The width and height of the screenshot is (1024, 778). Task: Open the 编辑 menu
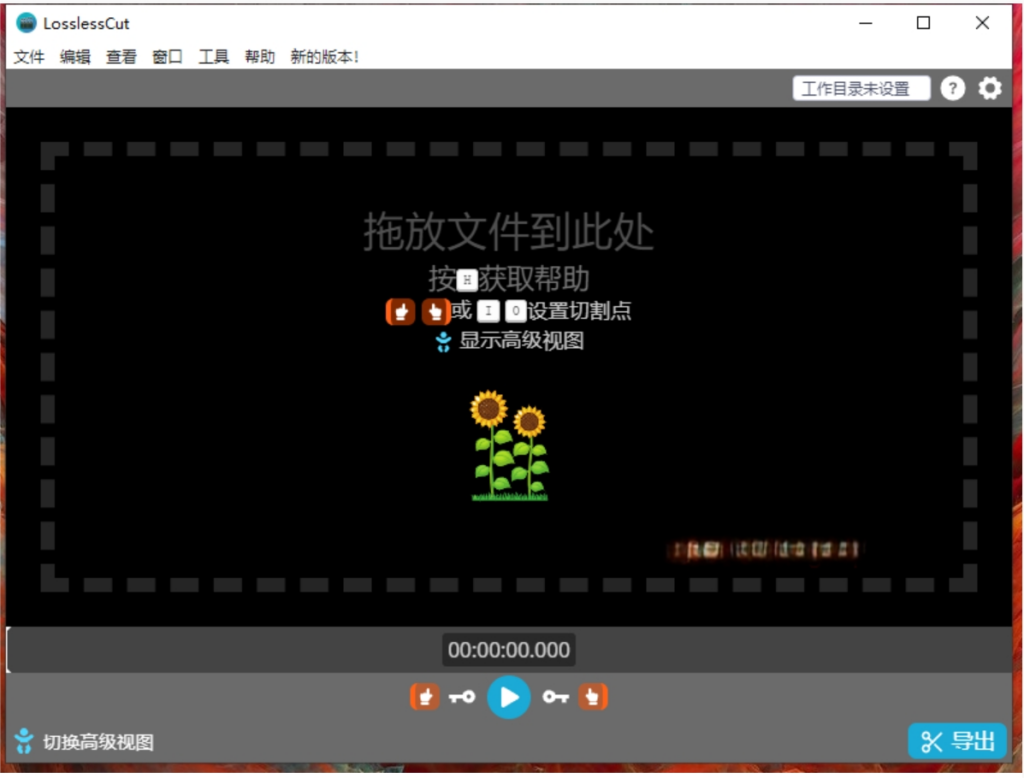[x=75, y=57]
